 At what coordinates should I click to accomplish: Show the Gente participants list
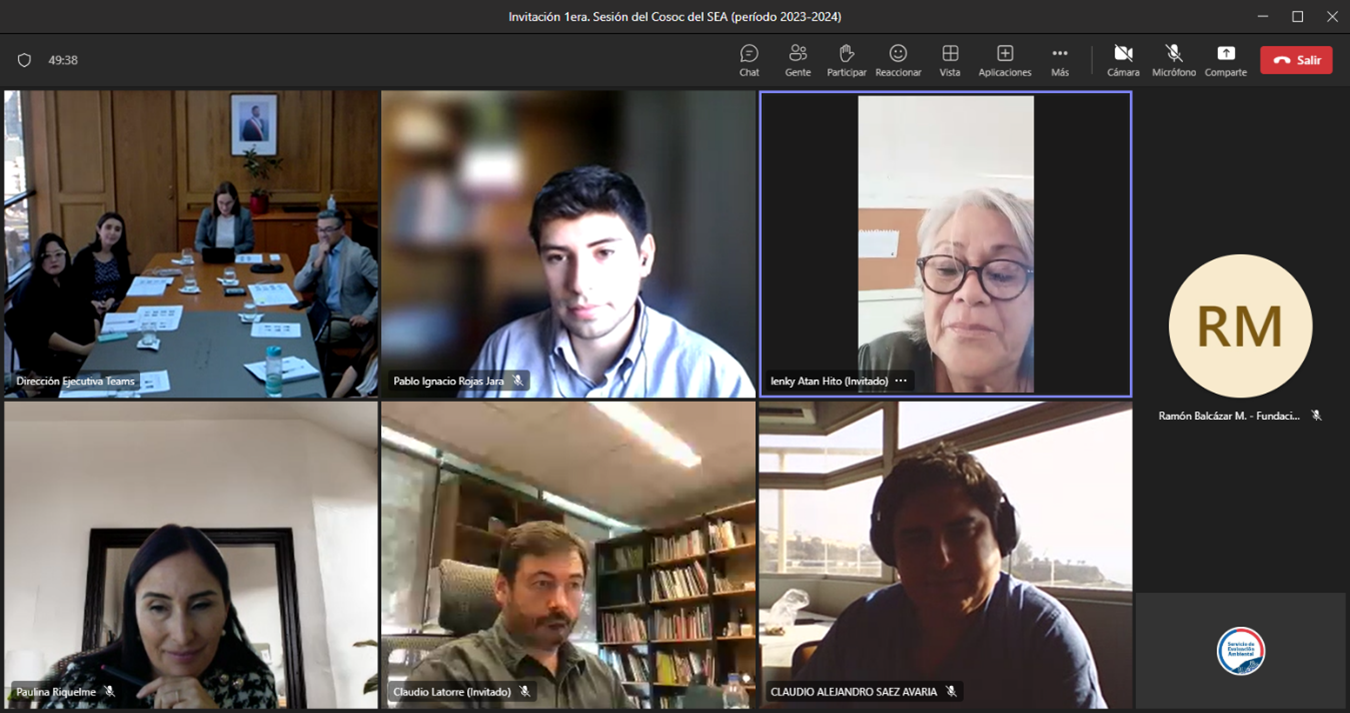797,60
